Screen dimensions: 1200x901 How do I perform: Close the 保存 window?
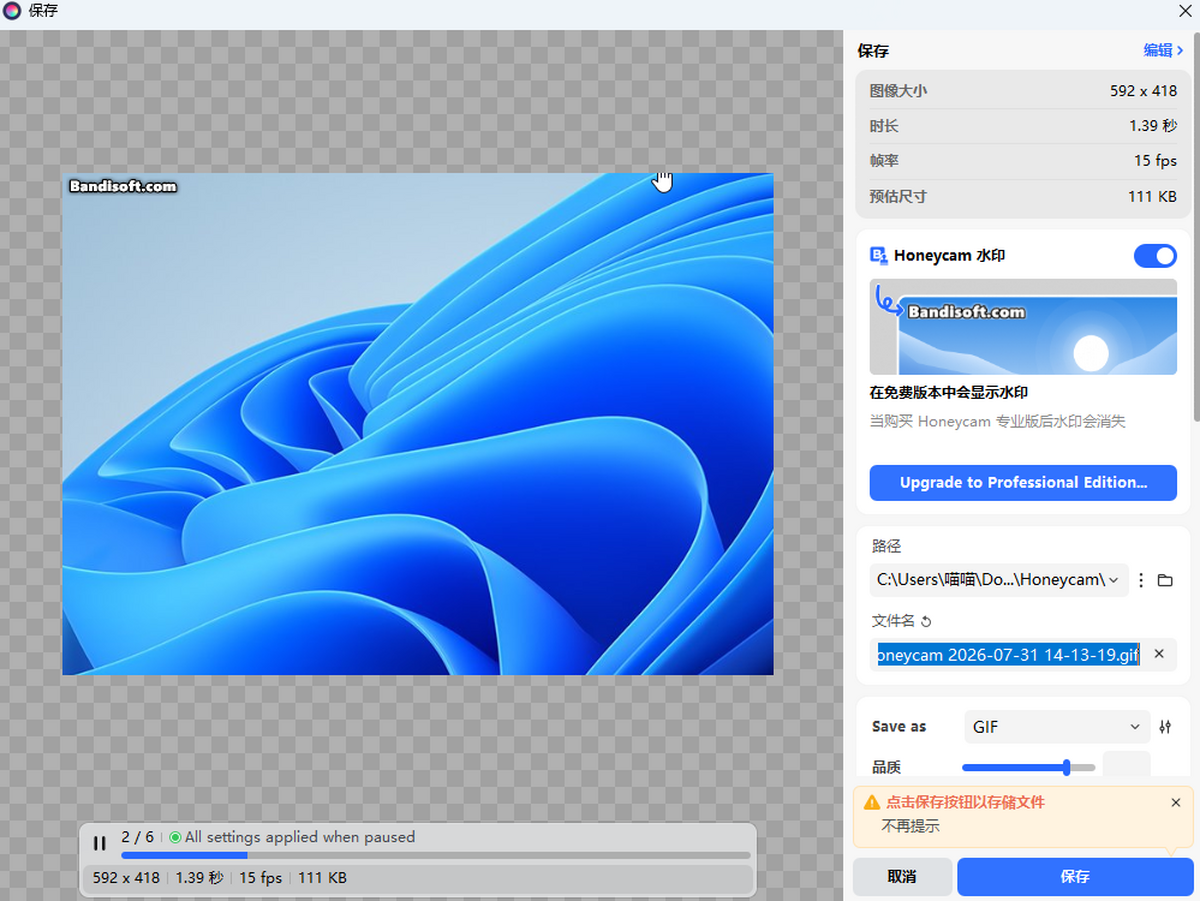click(x=1185, y=11)
